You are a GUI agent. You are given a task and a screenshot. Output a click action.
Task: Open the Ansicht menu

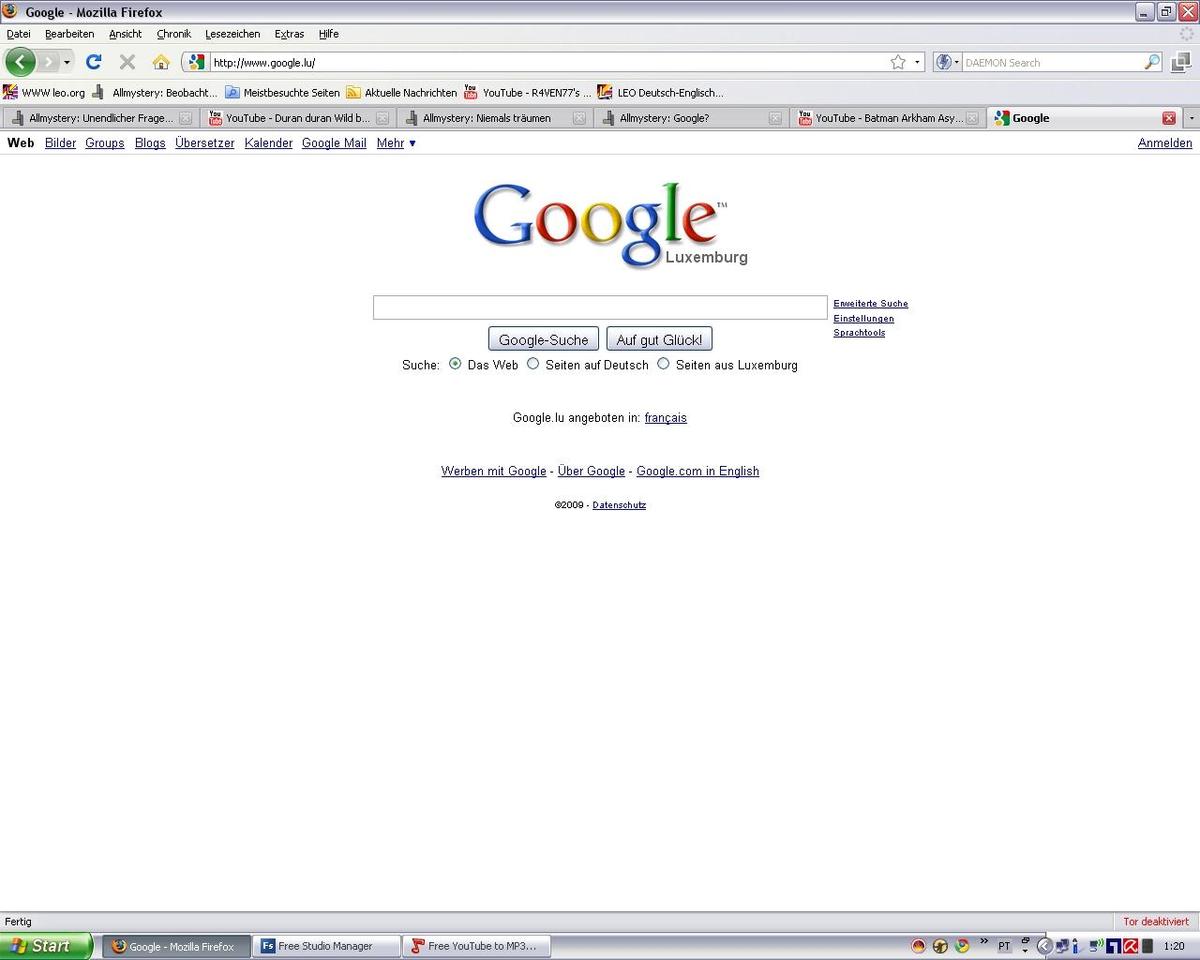click(125, 34)
